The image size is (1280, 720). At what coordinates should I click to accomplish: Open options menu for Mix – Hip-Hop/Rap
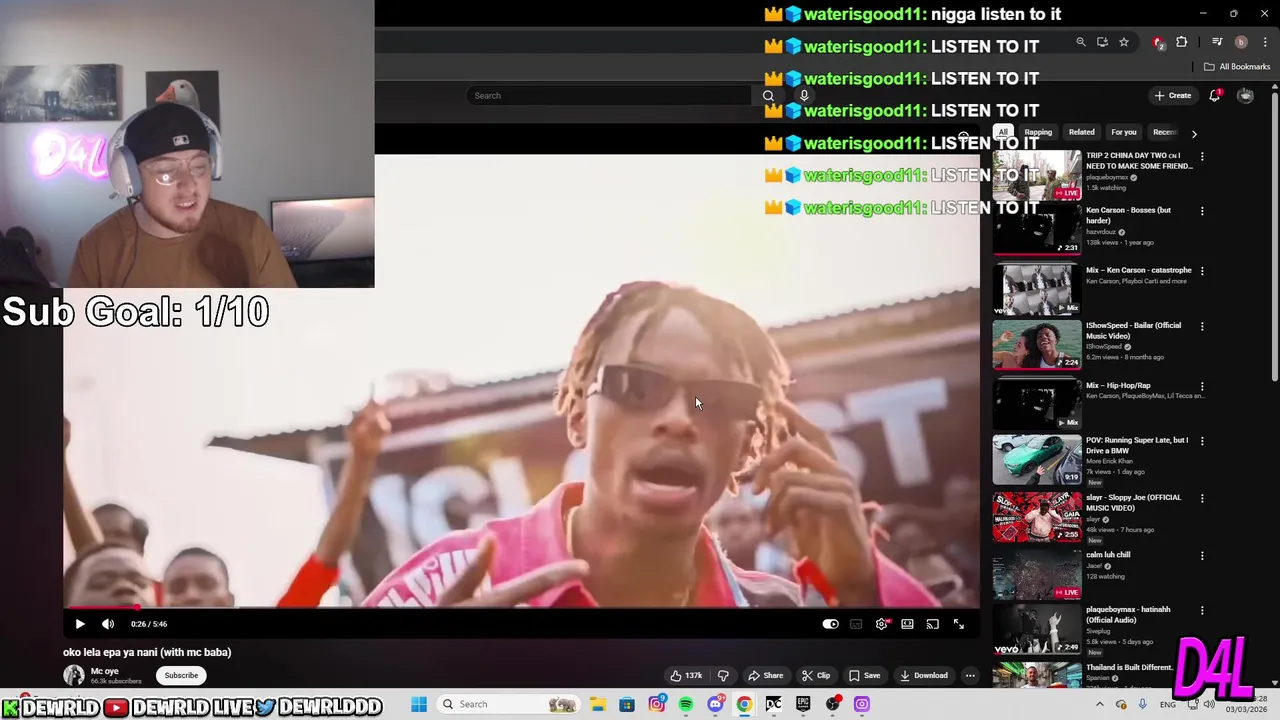1202,386
